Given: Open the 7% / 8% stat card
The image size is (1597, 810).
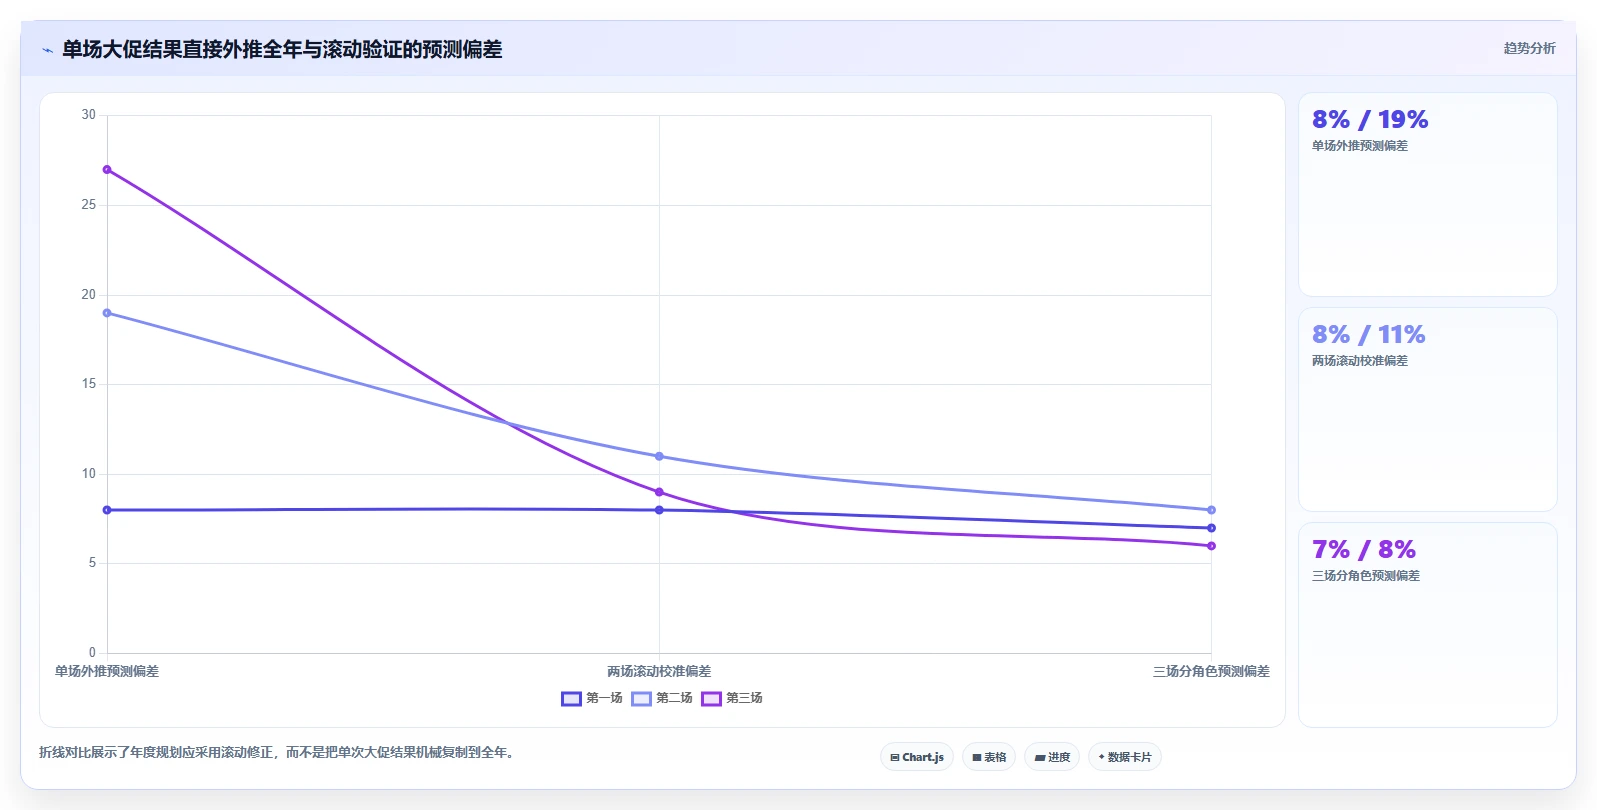Looking at the screenshot, I should click(1427, 625).
